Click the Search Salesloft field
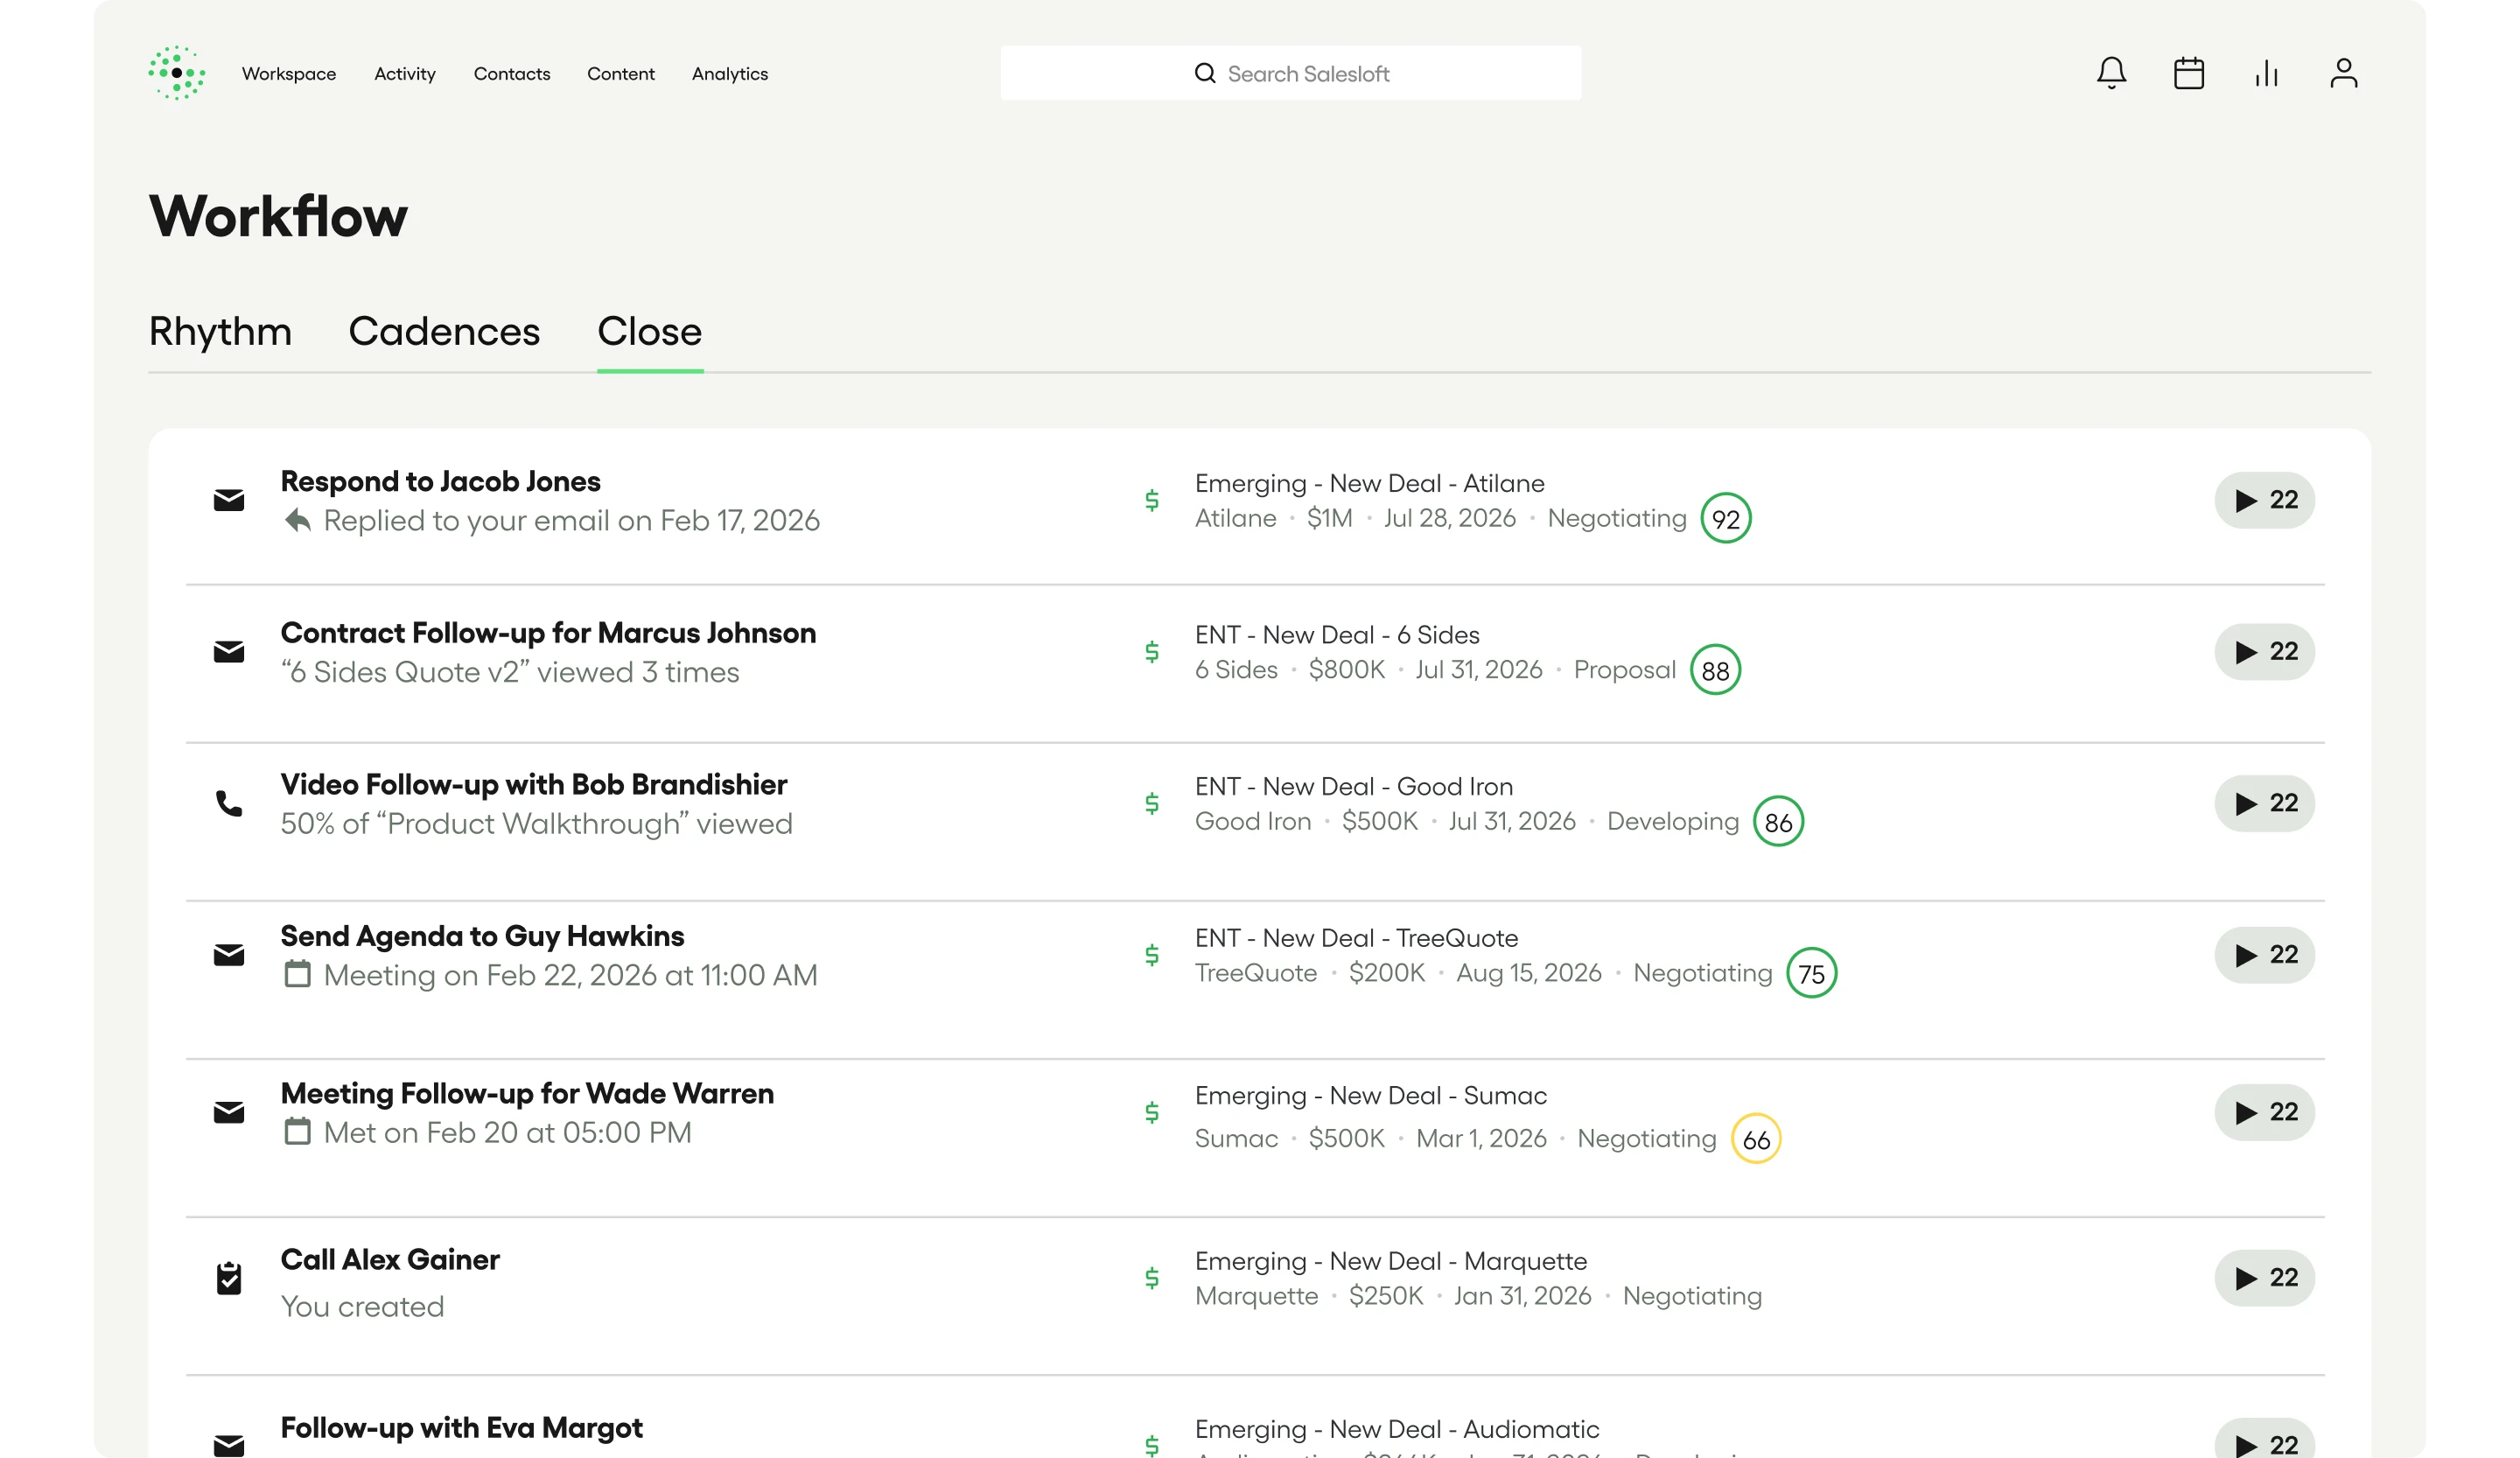 point(1290,73)
